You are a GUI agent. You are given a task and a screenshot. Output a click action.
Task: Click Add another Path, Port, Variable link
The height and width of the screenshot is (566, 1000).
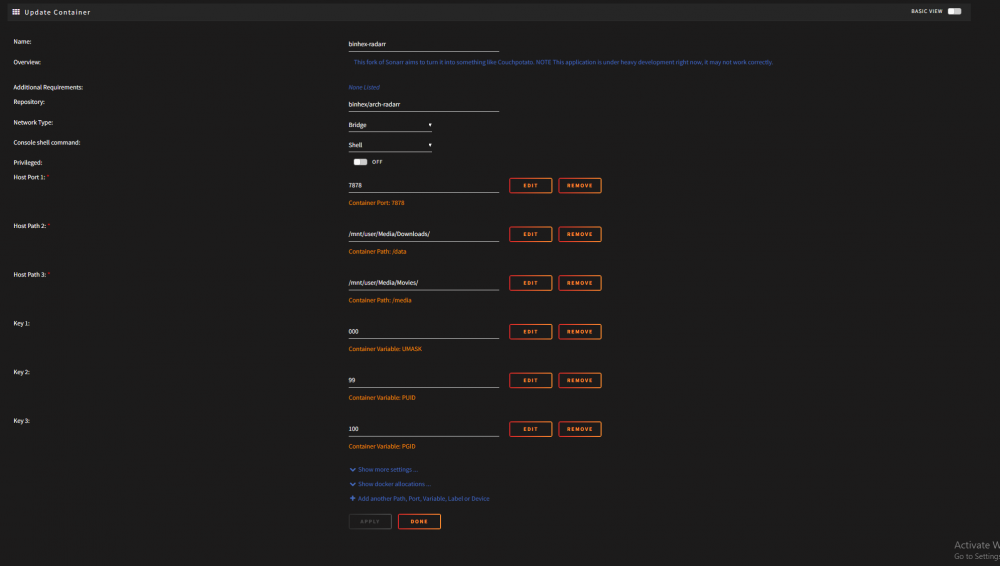(423, 499)
